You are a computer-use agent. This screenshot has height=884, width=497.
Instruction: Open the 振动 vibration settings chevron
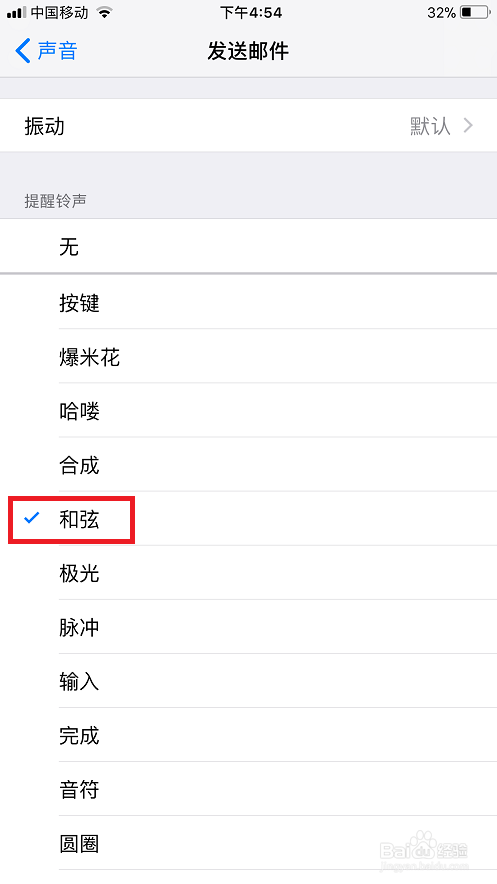click(468, 126)
